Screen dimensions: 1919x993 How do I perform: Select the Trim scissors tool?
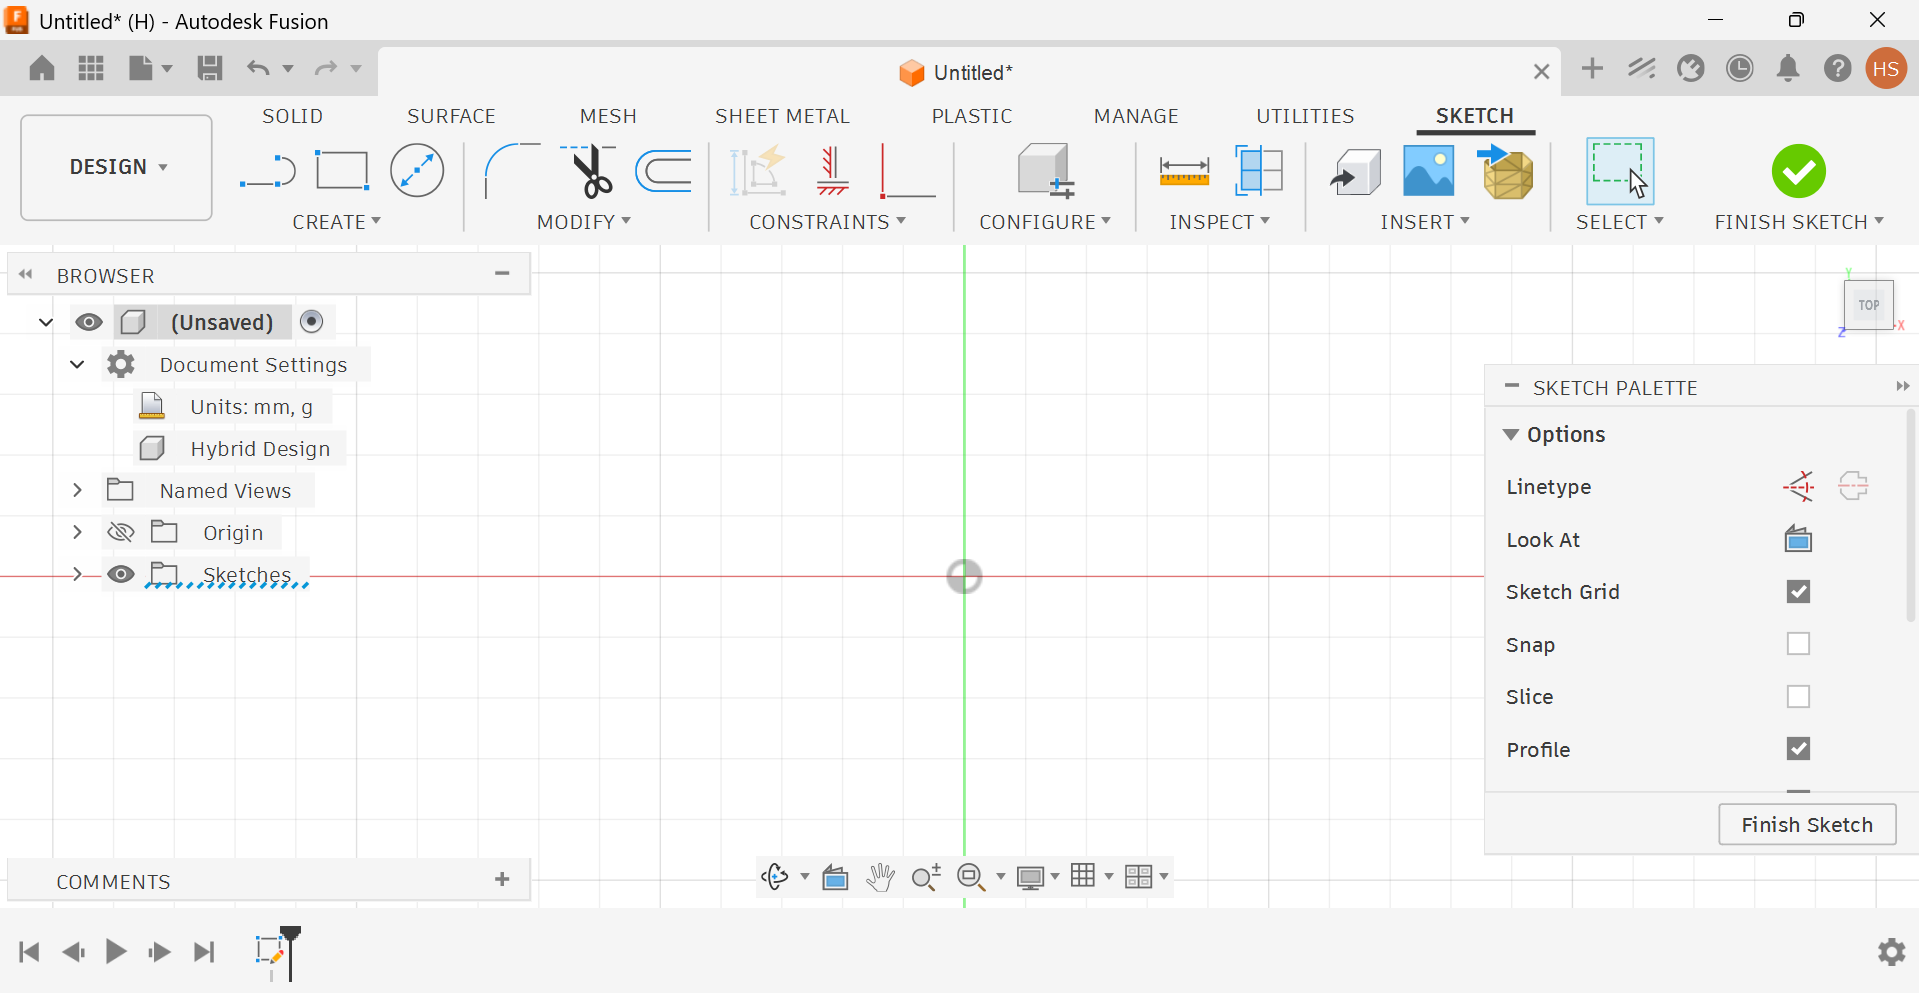[x=589, y=171]
